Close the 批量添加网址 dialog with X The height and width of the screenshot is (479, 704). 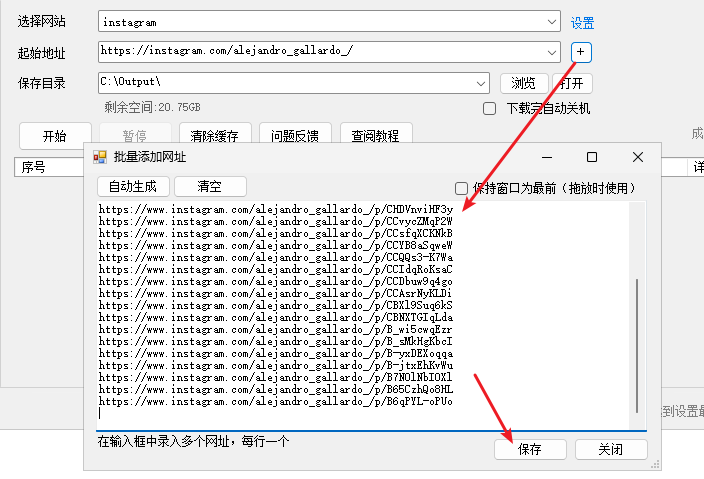638,157
